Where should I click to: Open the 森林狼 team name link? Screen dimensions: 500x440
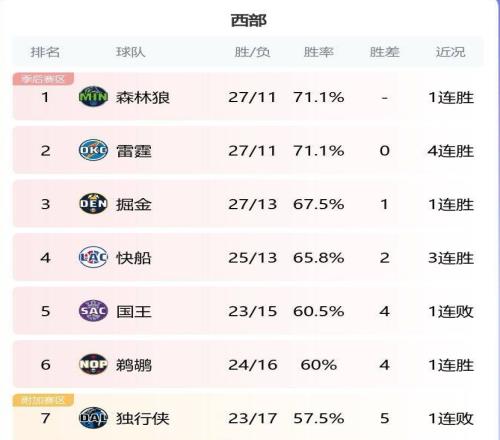[x=143, y=98]
